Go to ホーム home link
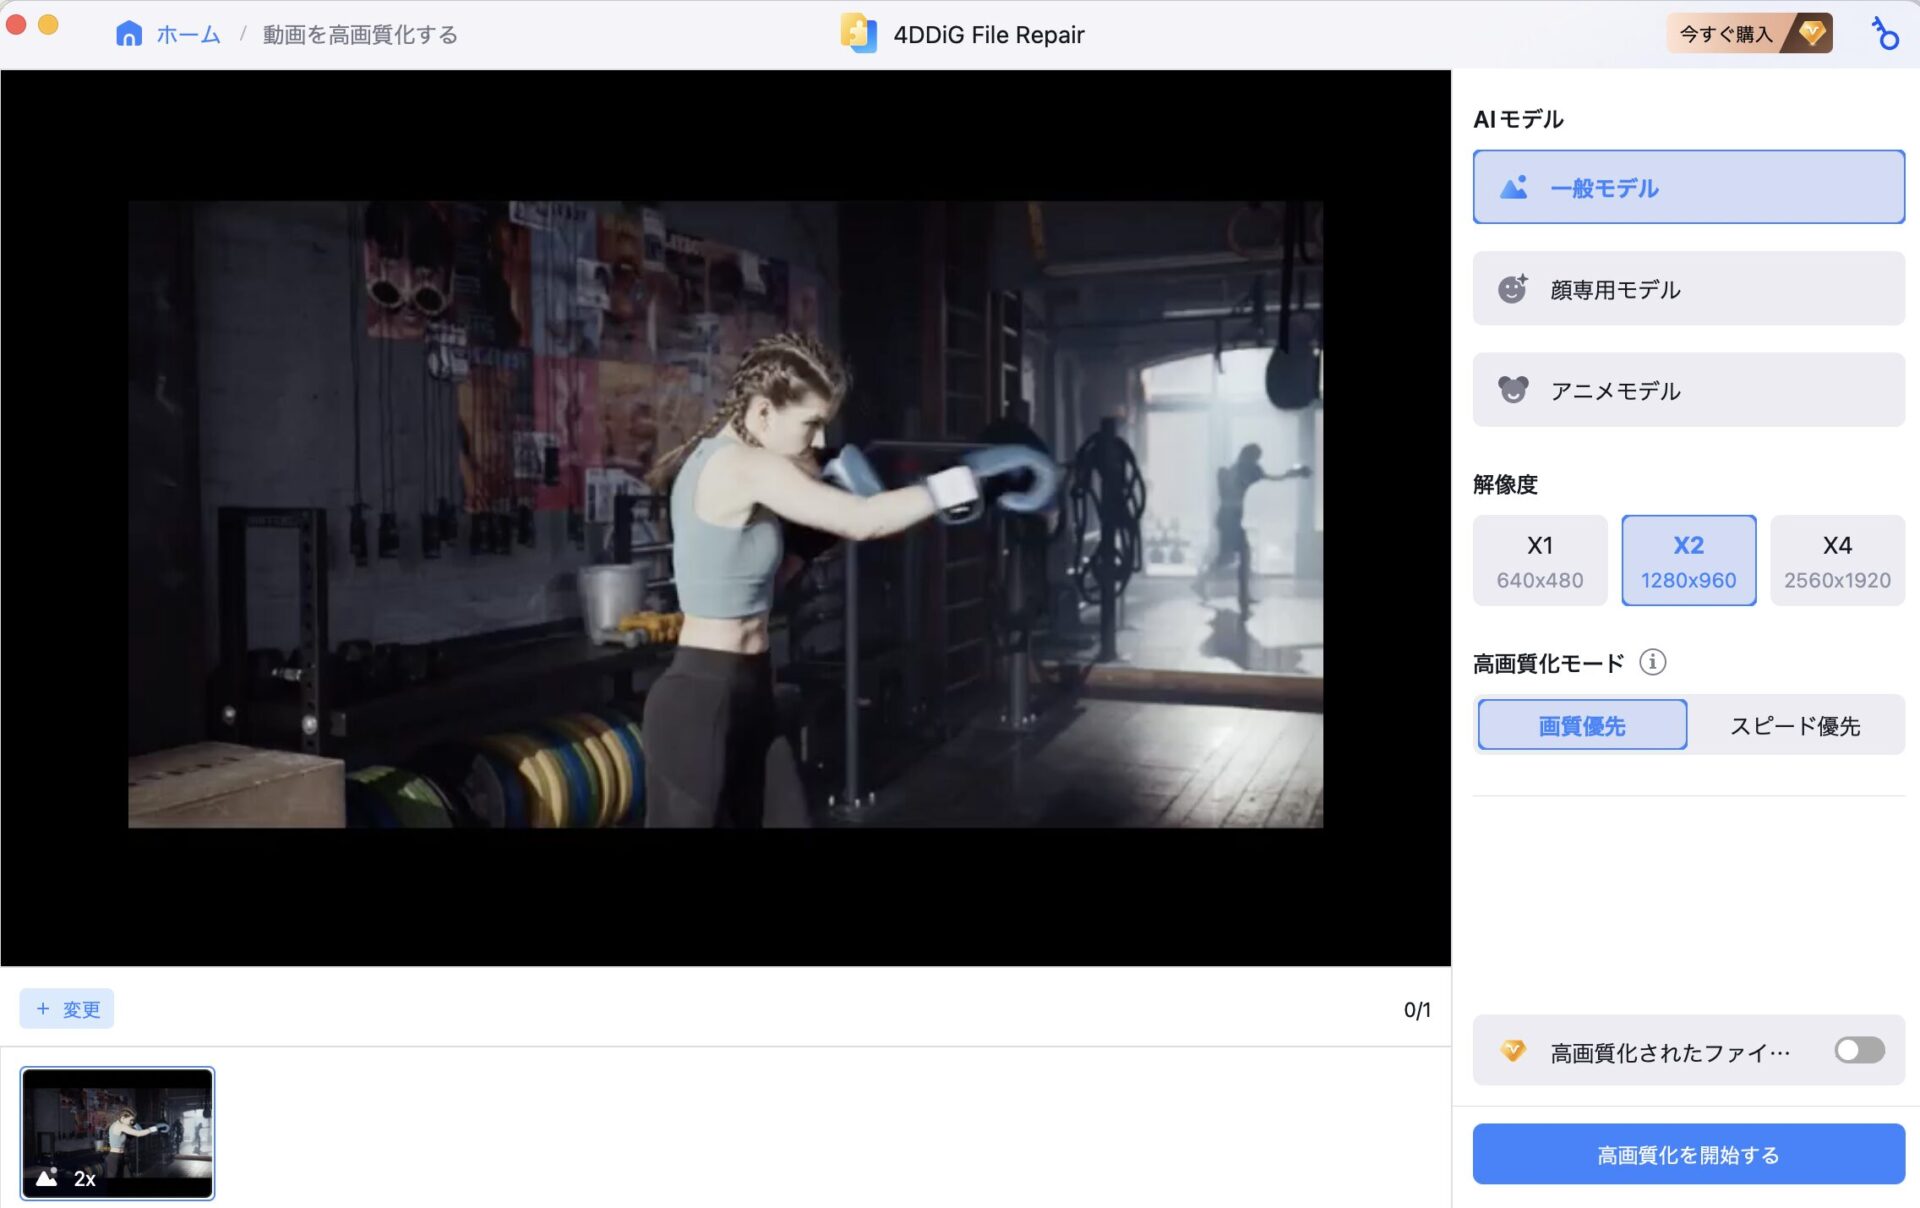 pos(188,35)
